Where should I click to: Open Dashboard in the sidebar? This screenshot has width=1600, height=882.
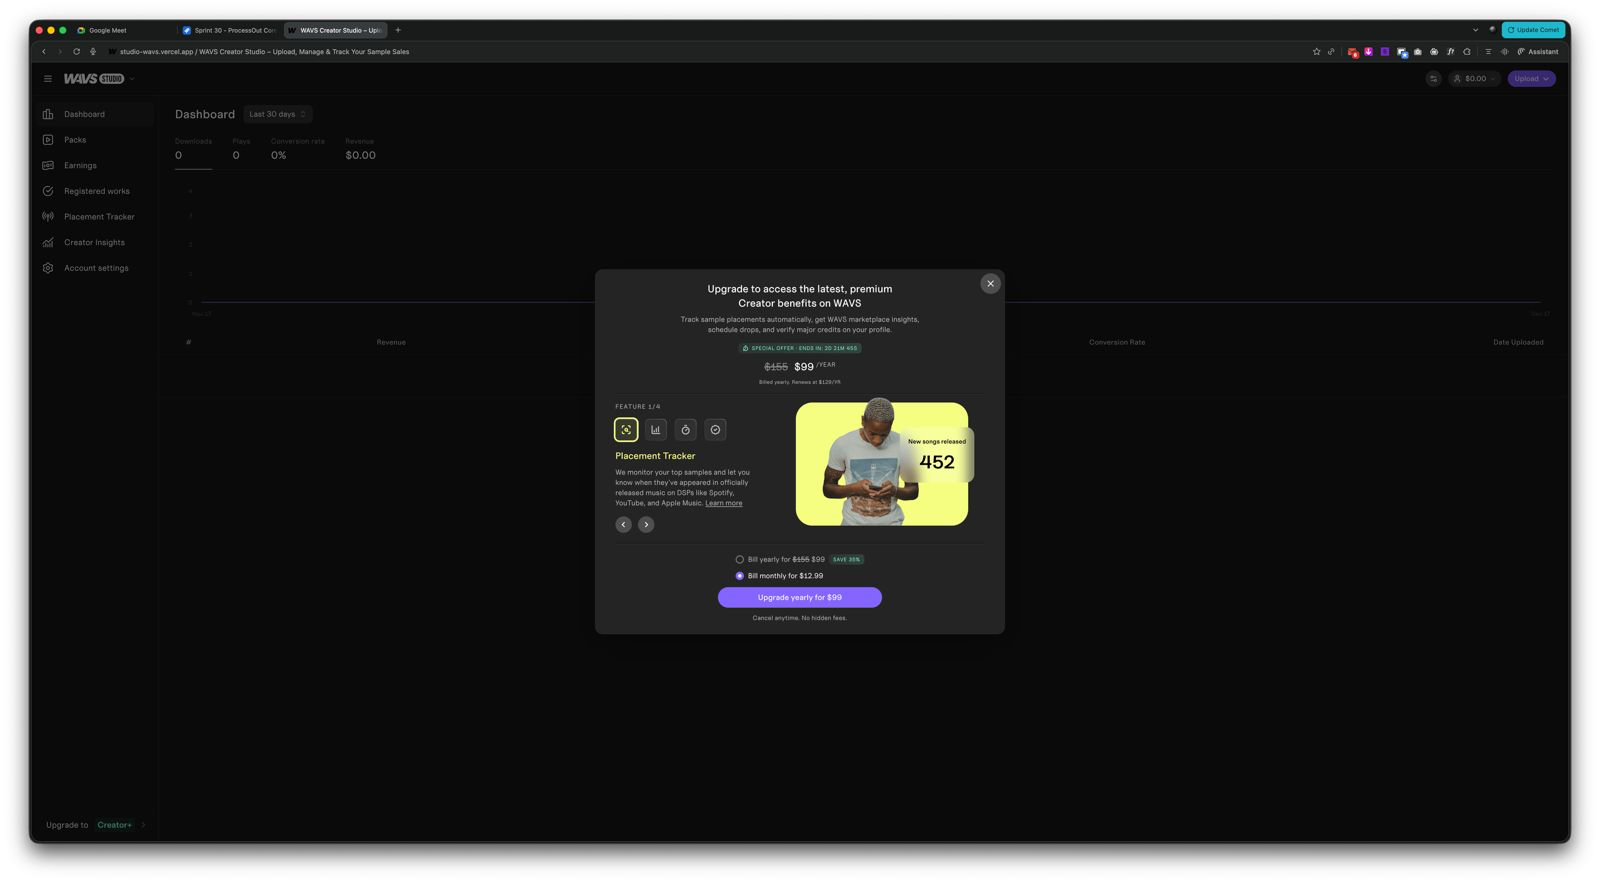pyautogui.click(x=95, y=114)
